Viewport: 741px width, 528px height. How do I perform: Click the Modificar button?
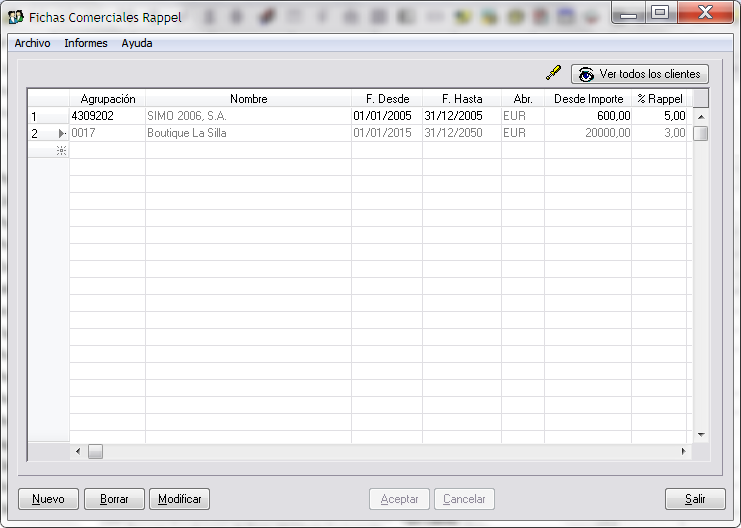[180, 499]
